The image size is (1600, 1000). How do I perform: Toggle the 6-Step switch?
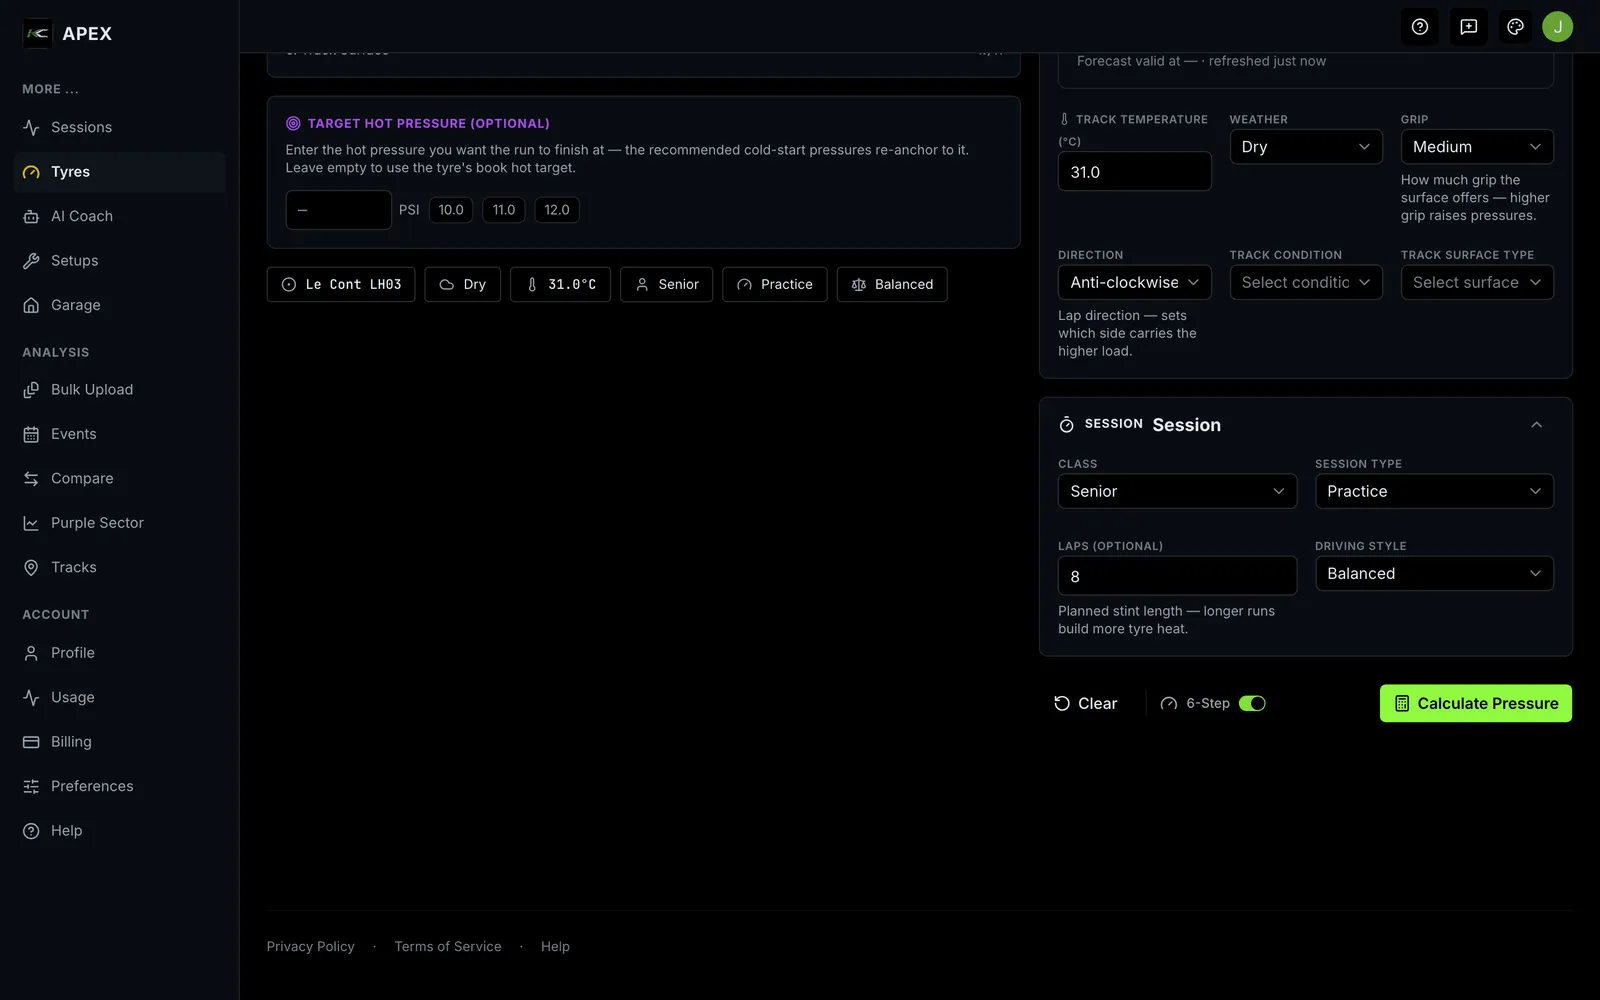pos(1252,703)
